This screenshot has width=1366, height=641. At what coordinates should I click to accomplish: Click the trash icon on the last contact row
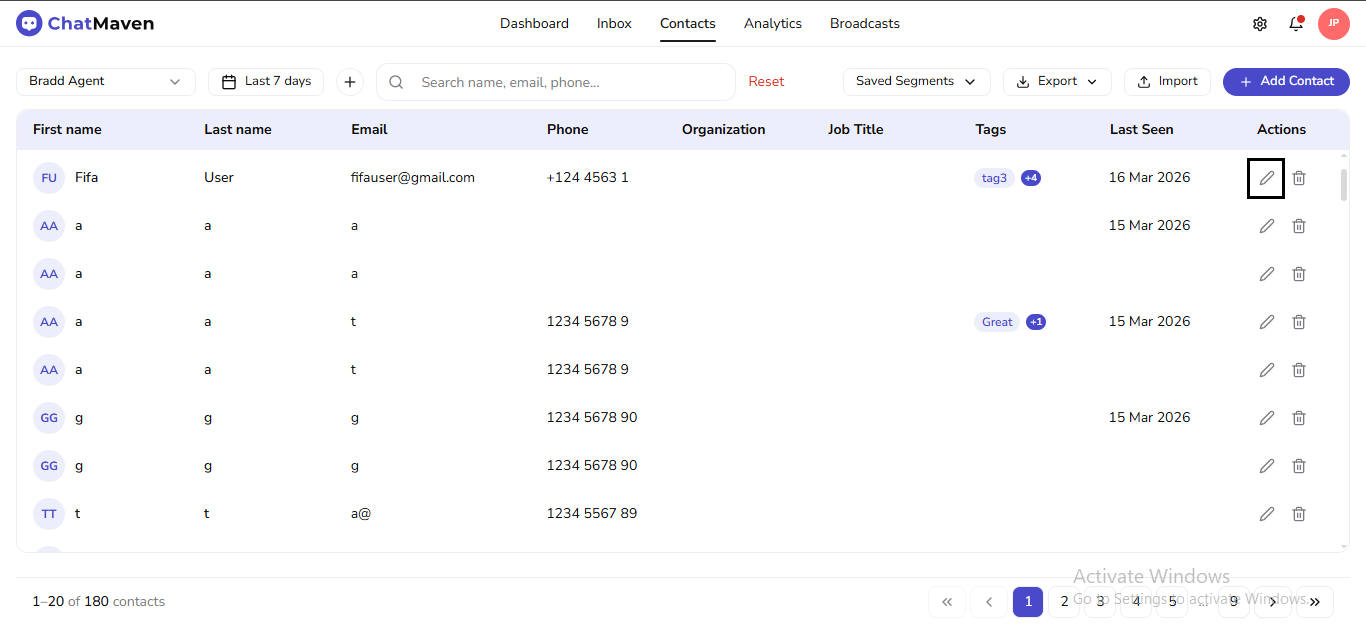coord(1299,513)
